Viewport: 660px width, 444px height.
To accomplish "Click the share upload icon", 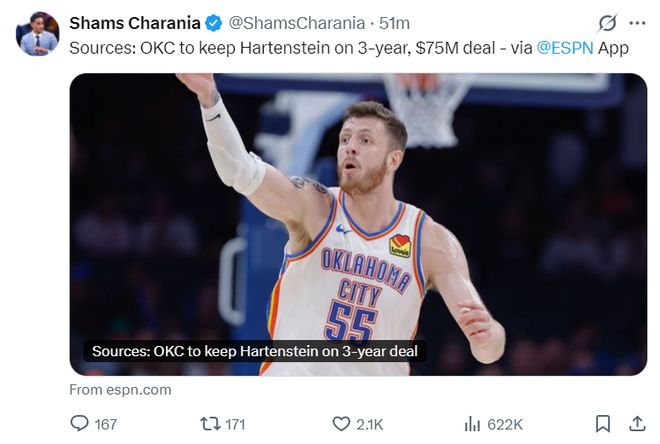I will click(x=637, y=424).
